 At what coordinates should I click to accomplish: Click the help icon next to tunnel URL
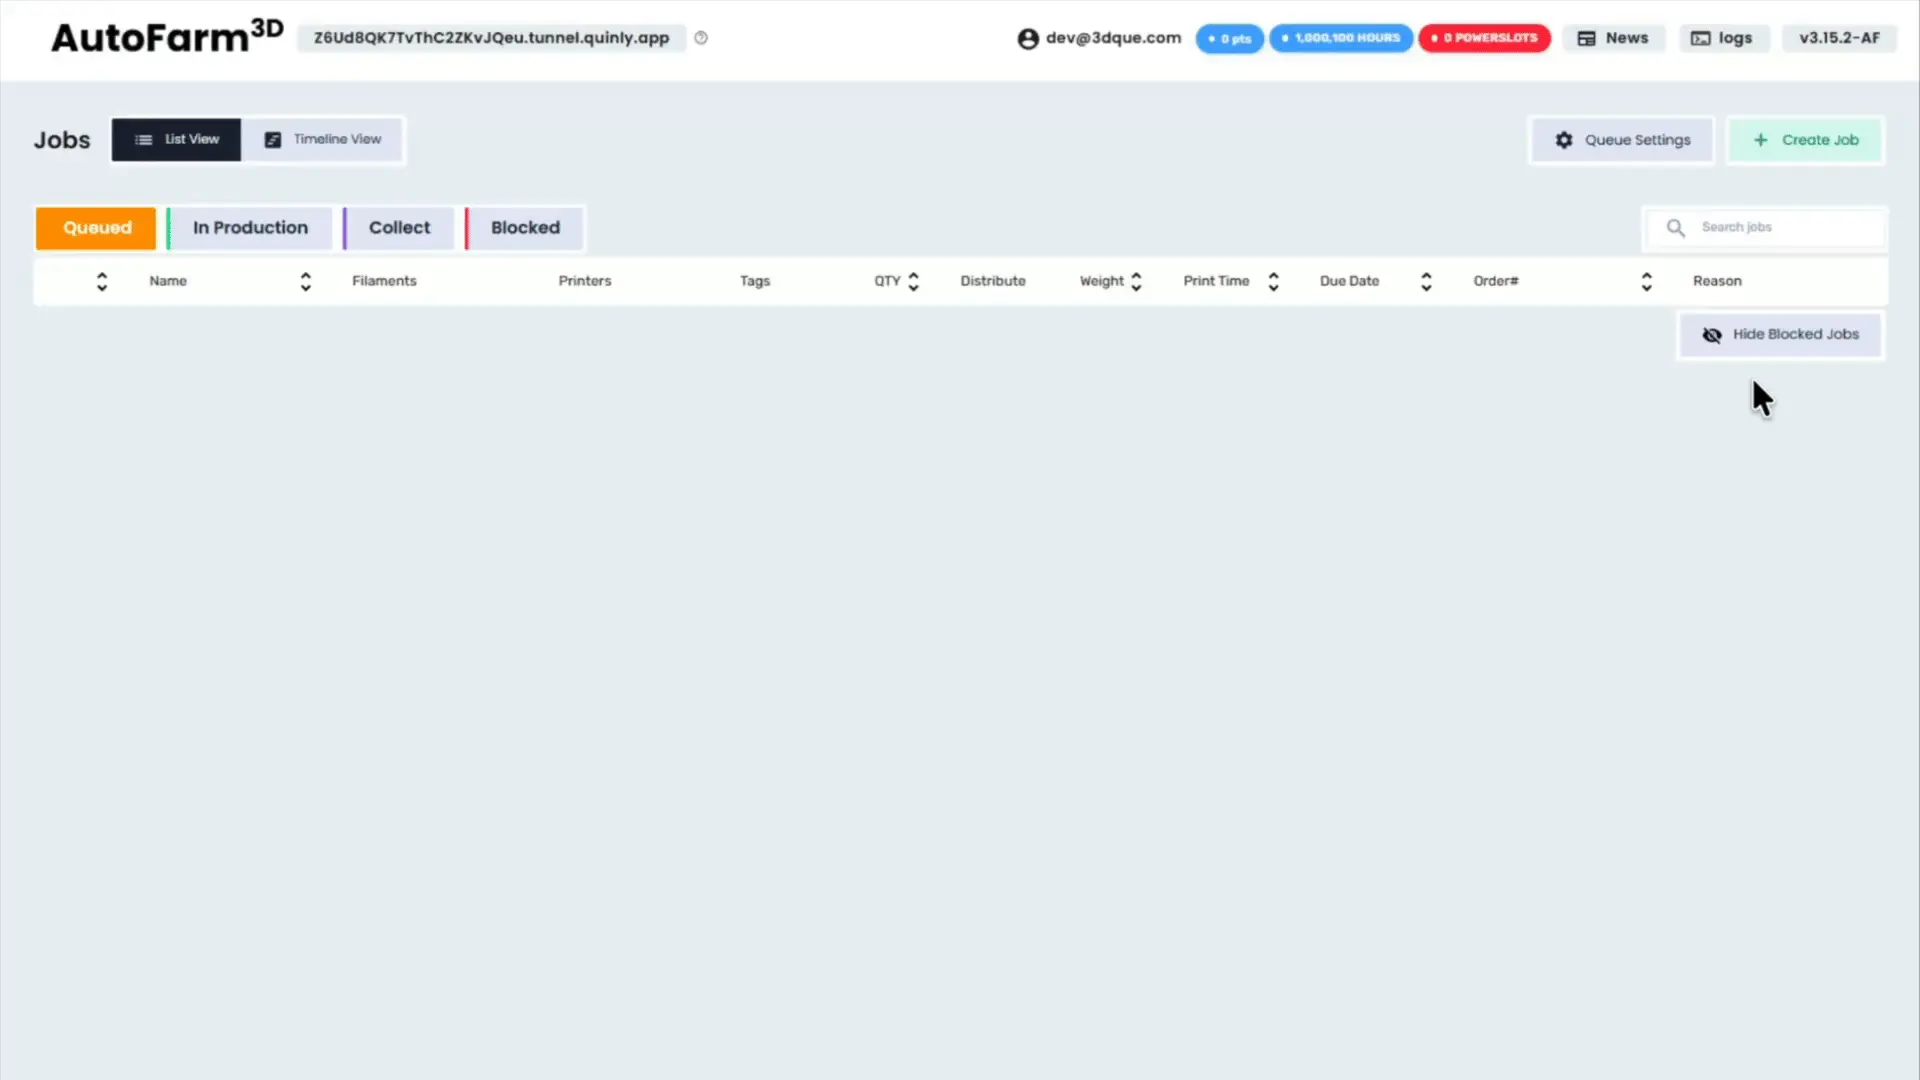tap(701, 38)
